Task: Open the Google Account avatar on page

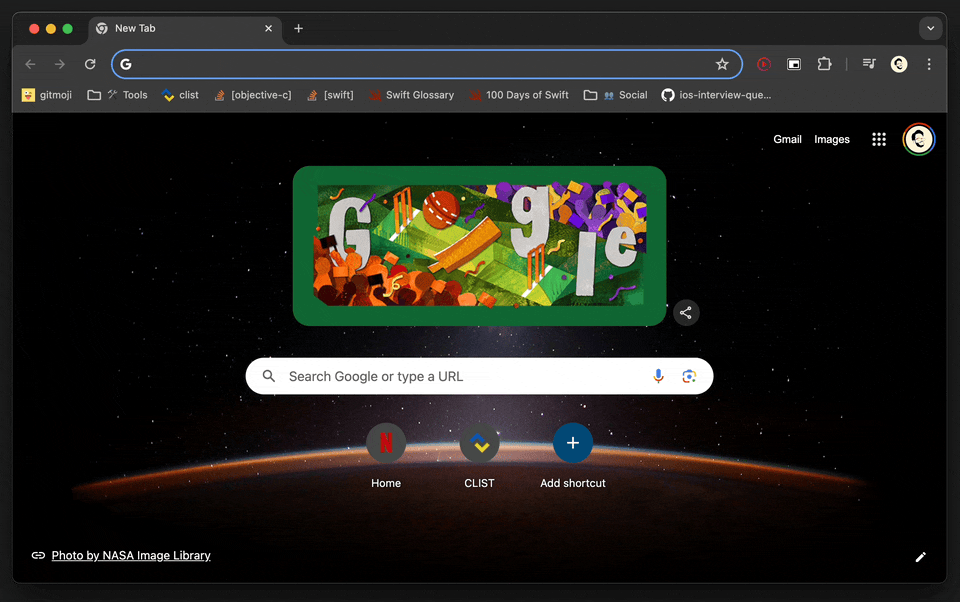Action: click(x=918, y=139)
